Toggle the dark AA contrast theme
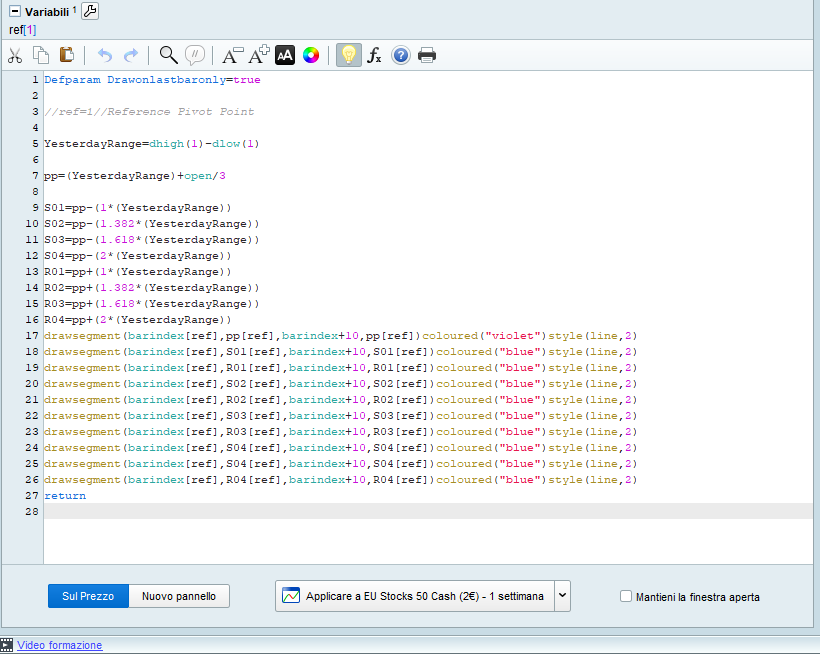This screenshot has height=654, width=820. point(285,55)
